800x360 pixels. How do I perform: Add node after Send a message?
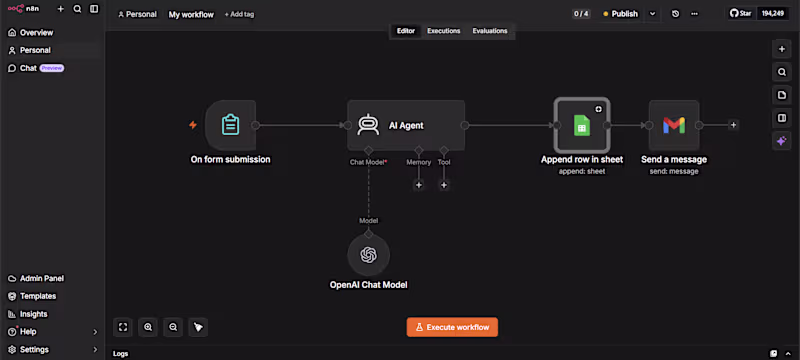(x=733, y=125)
